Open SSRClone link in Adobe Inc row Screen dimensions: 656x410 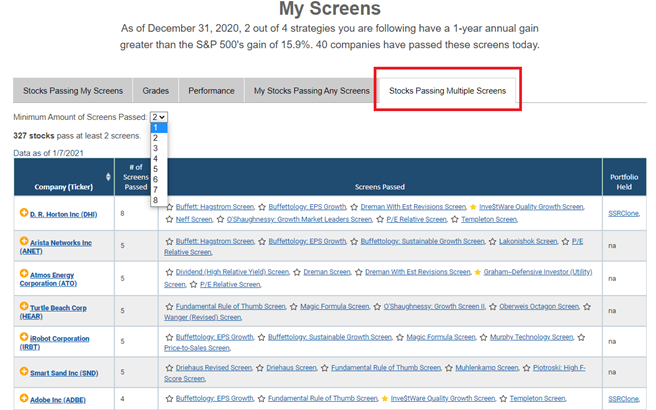point(623,399)
